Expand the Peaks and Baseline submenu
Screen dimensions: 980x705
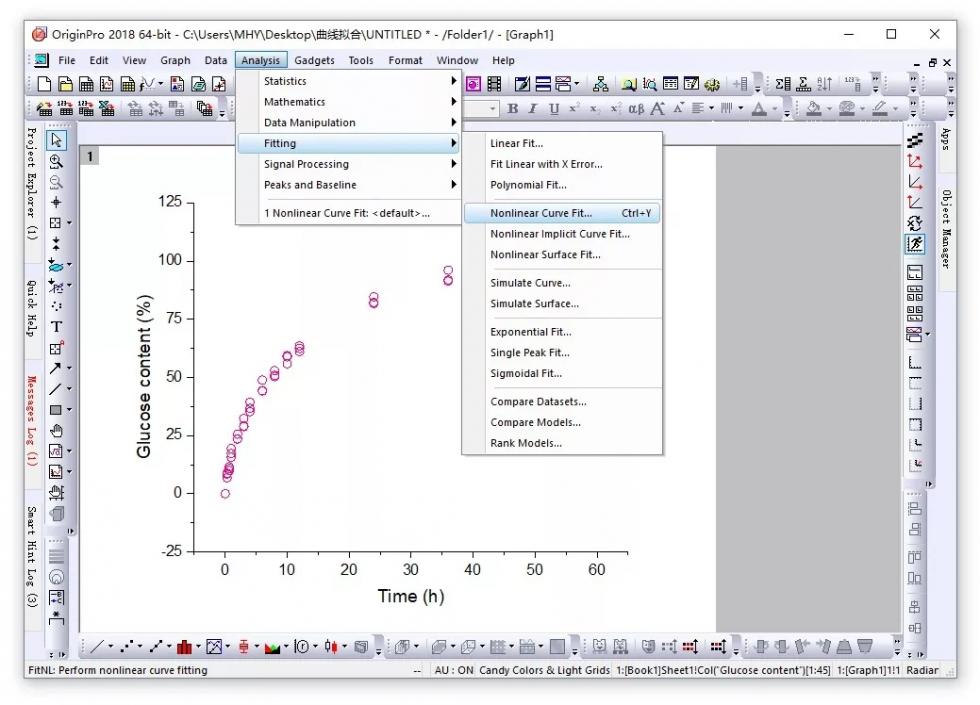coord(348,184)
